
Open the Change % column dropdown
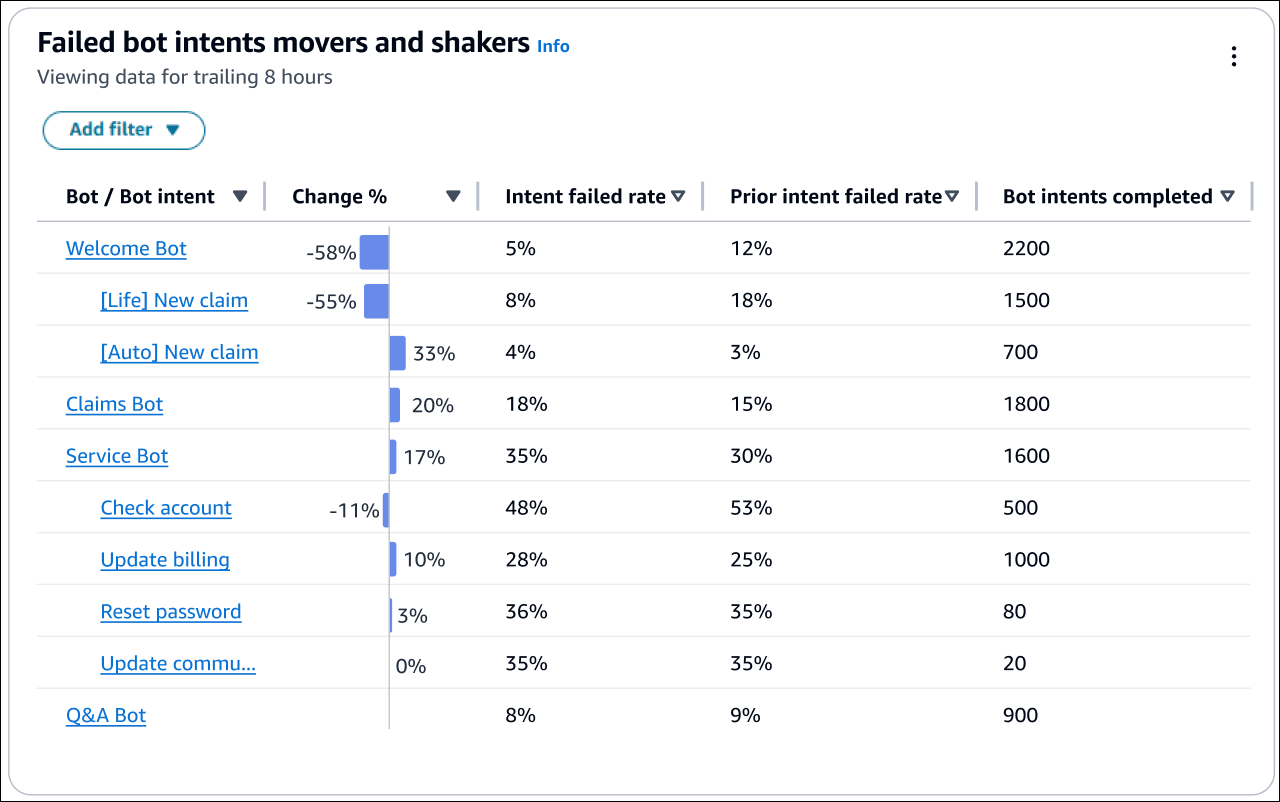453,196
